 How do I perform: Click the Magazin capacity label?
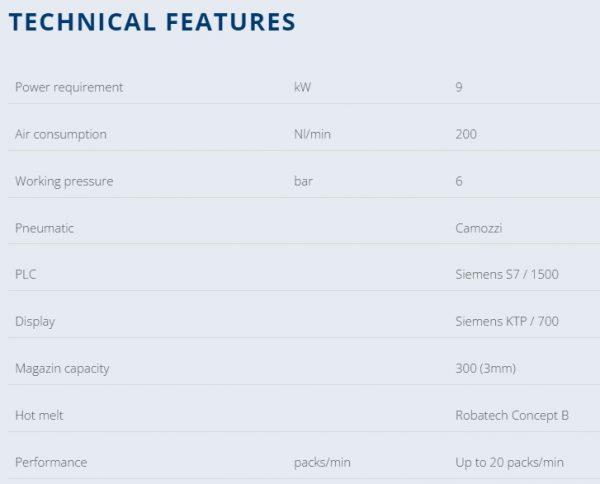pos(62,368)
